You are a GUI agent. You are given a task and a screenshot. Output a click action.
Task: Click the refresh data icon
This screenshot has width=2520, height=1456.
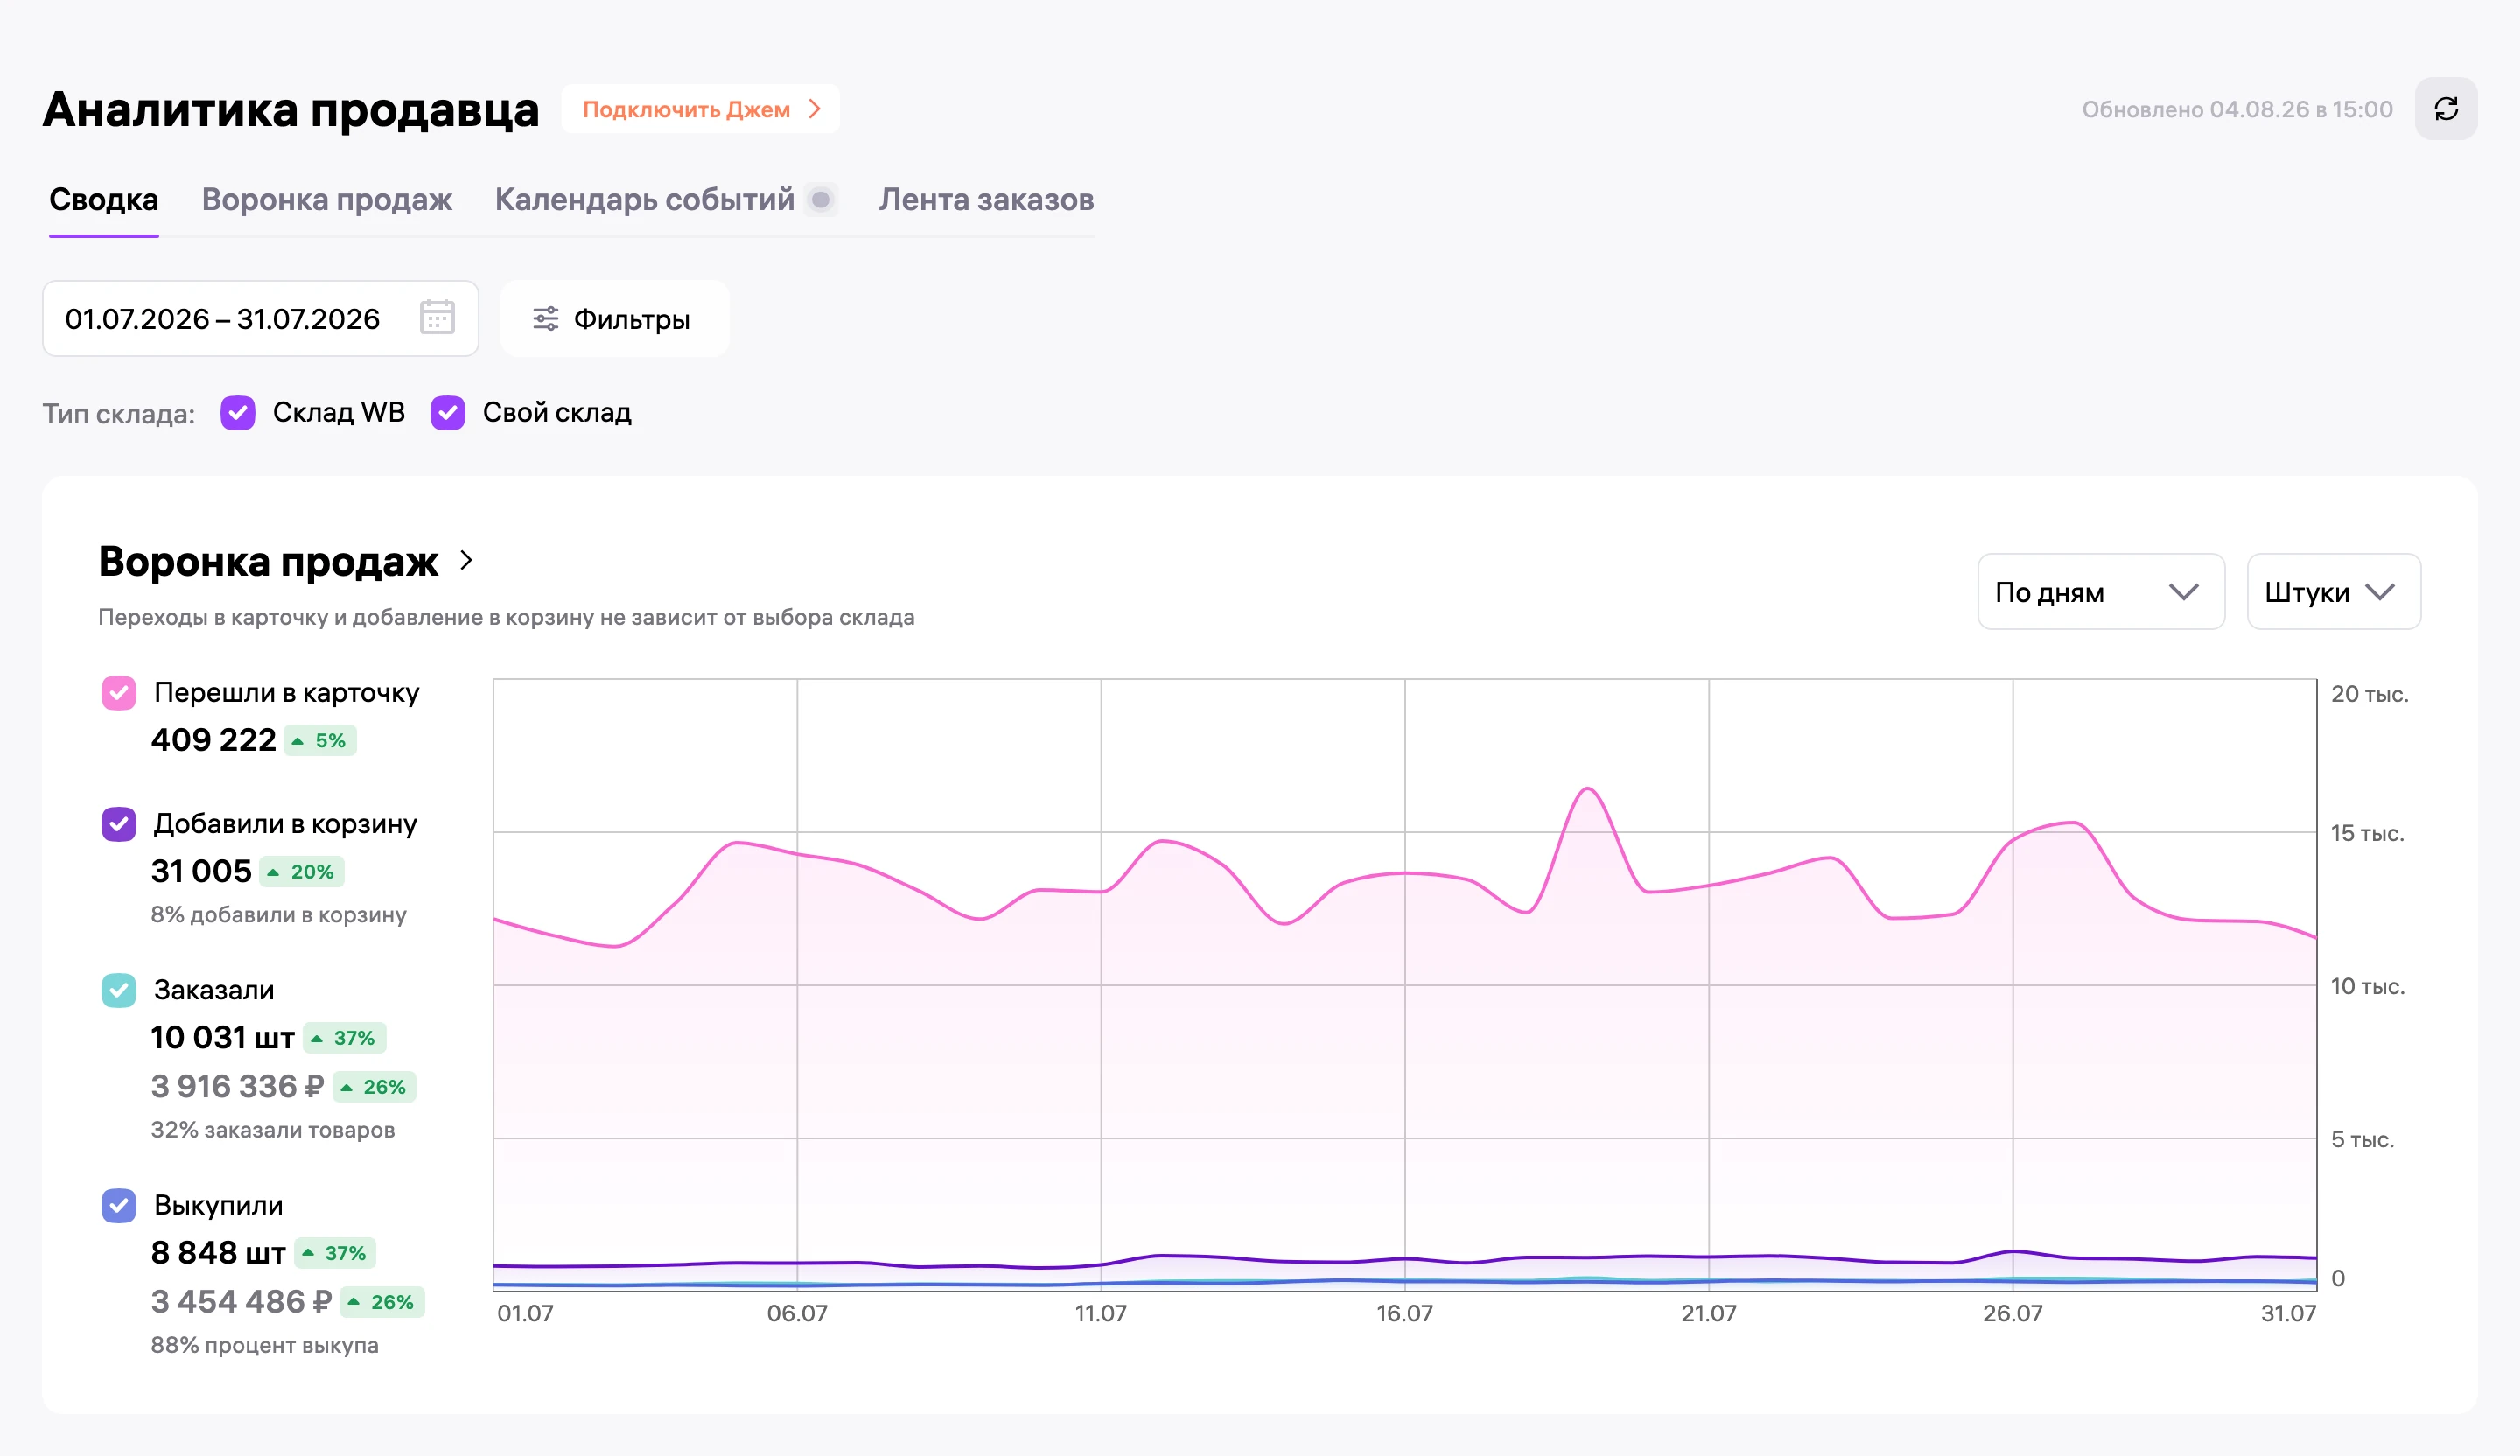(2445, 109)
